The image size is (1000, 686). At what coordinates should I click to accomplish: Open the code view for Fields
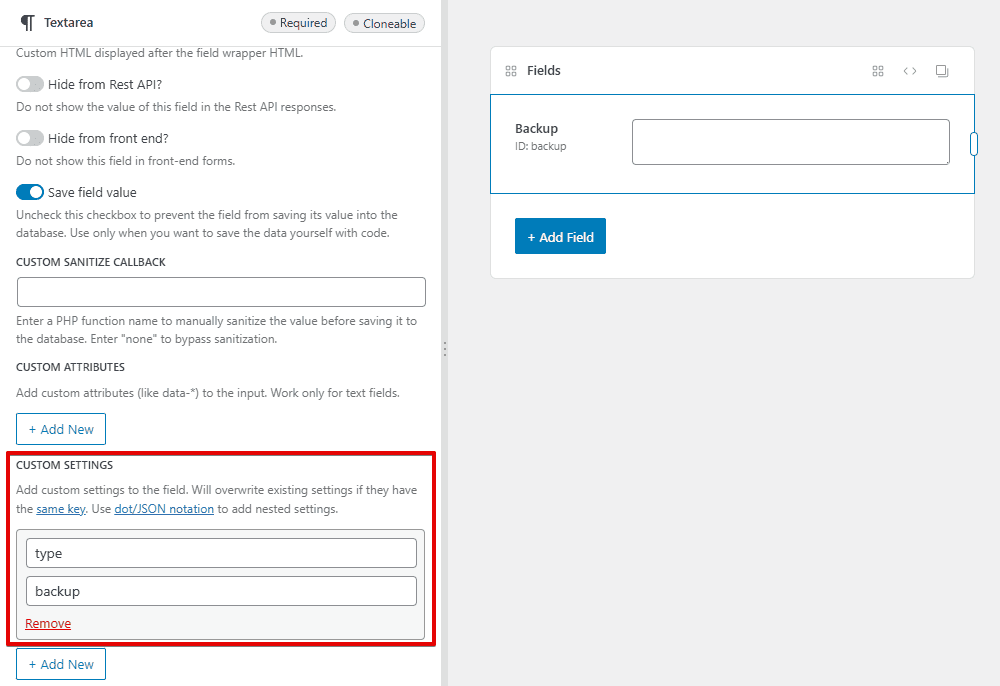910,70
